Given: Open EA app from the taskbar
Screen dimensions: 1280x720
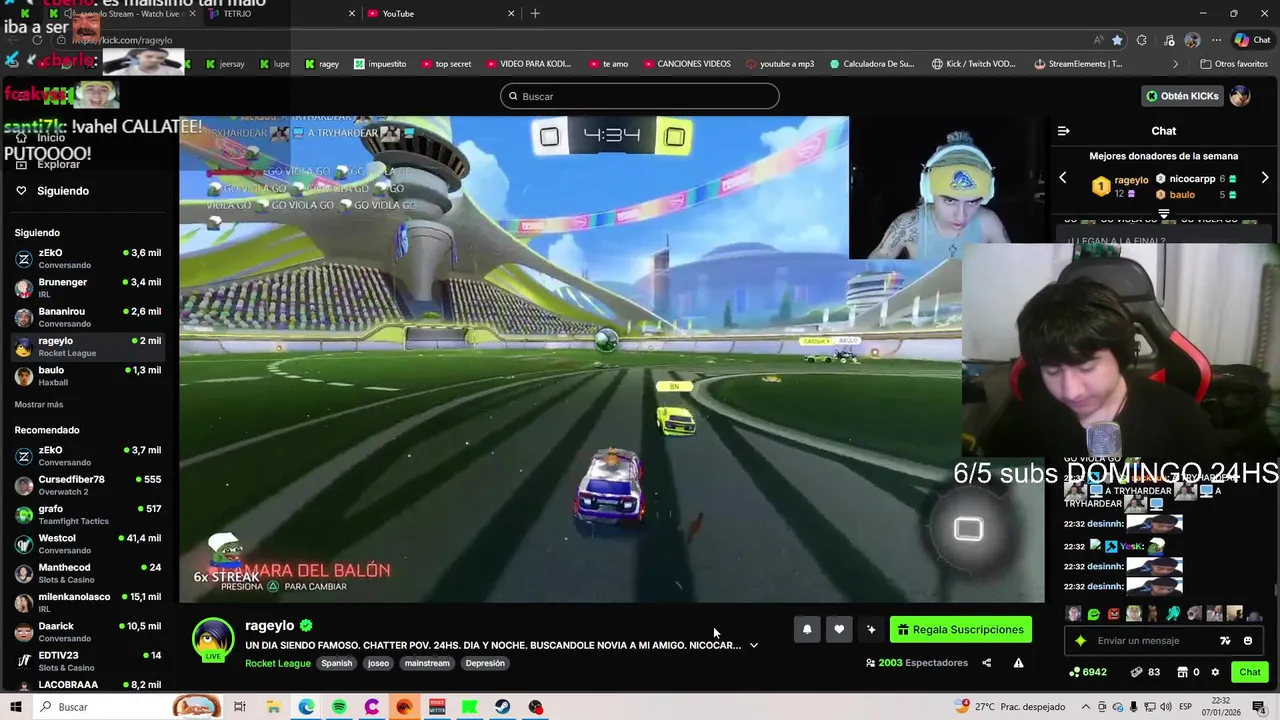Looking at the screenshot, I should coord(404,707).
